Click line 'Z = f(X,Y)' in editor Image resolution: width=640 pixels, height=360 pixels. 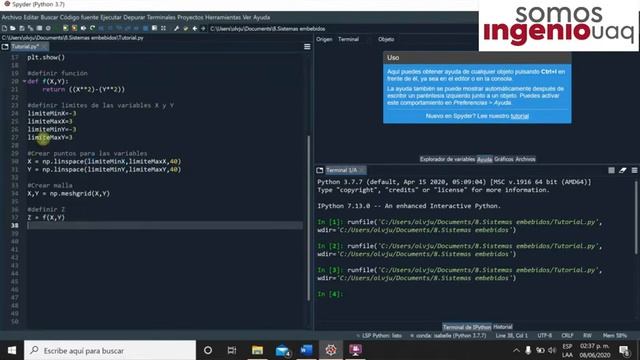pos(46,218)
